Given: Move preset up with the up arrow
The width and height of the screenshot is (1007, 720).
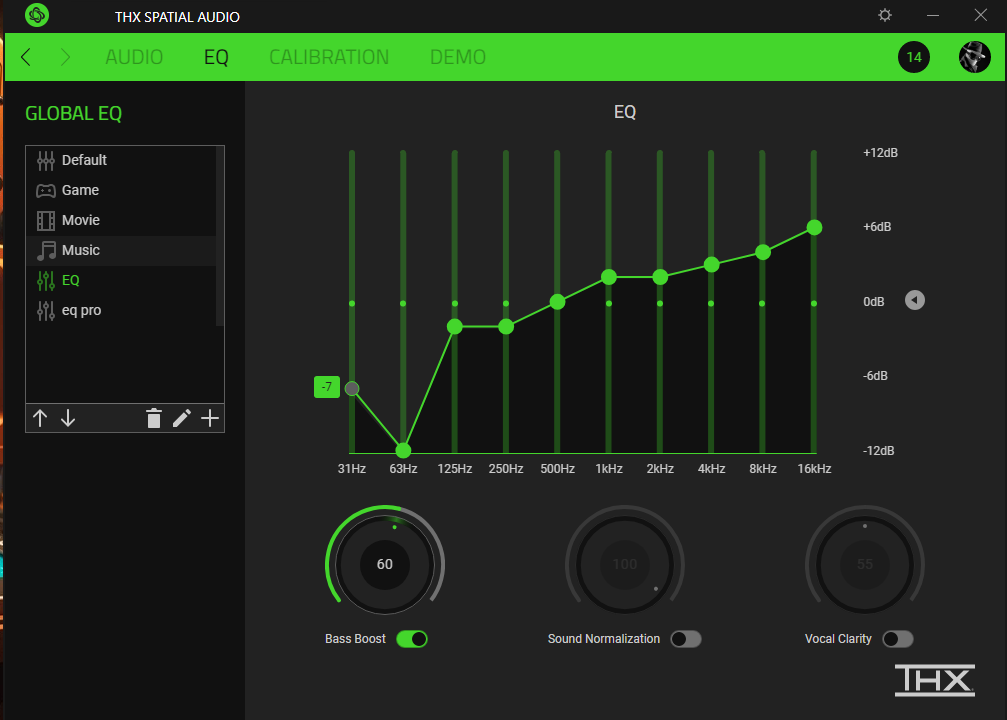Looking at the screenshot, I should [x=40, y=419].
